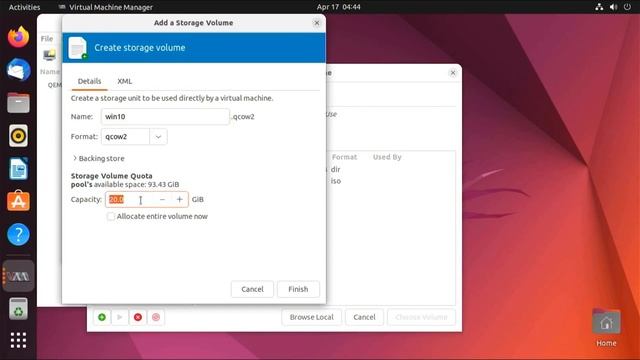Open the Help icon in dock
The width and height of the screenshot is (640, 360).
(18, 234)
